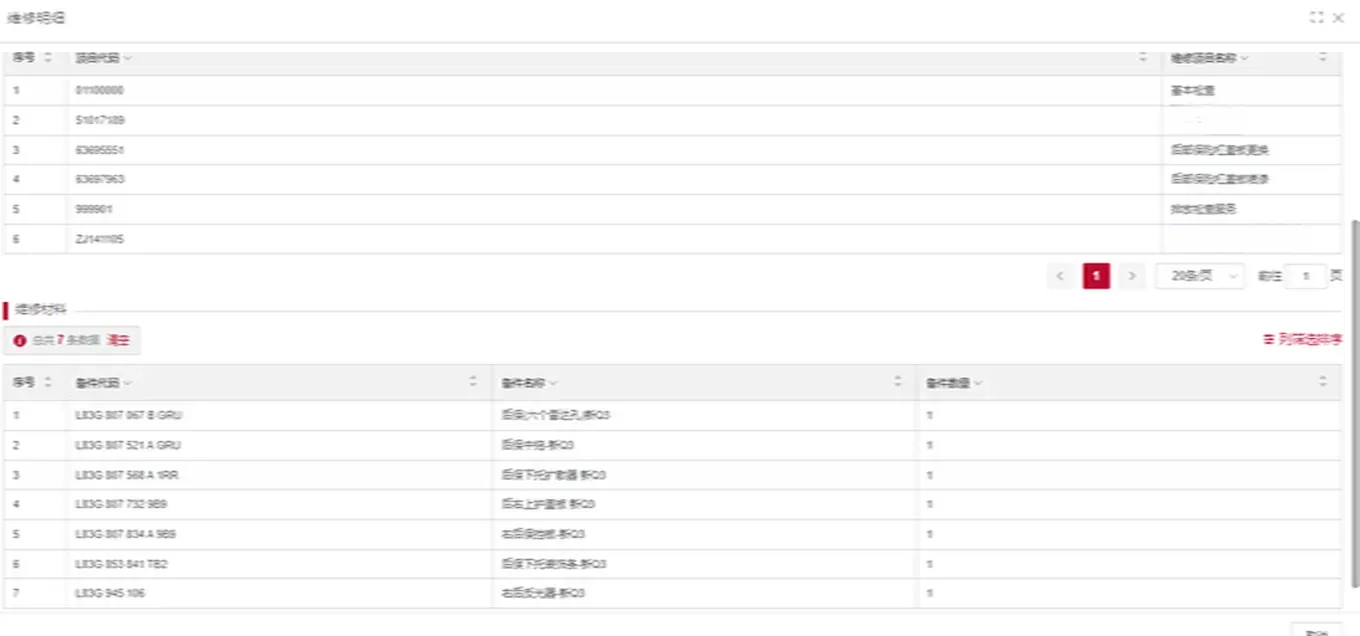Select page 1 in pagination

[x=1096, y=276]
